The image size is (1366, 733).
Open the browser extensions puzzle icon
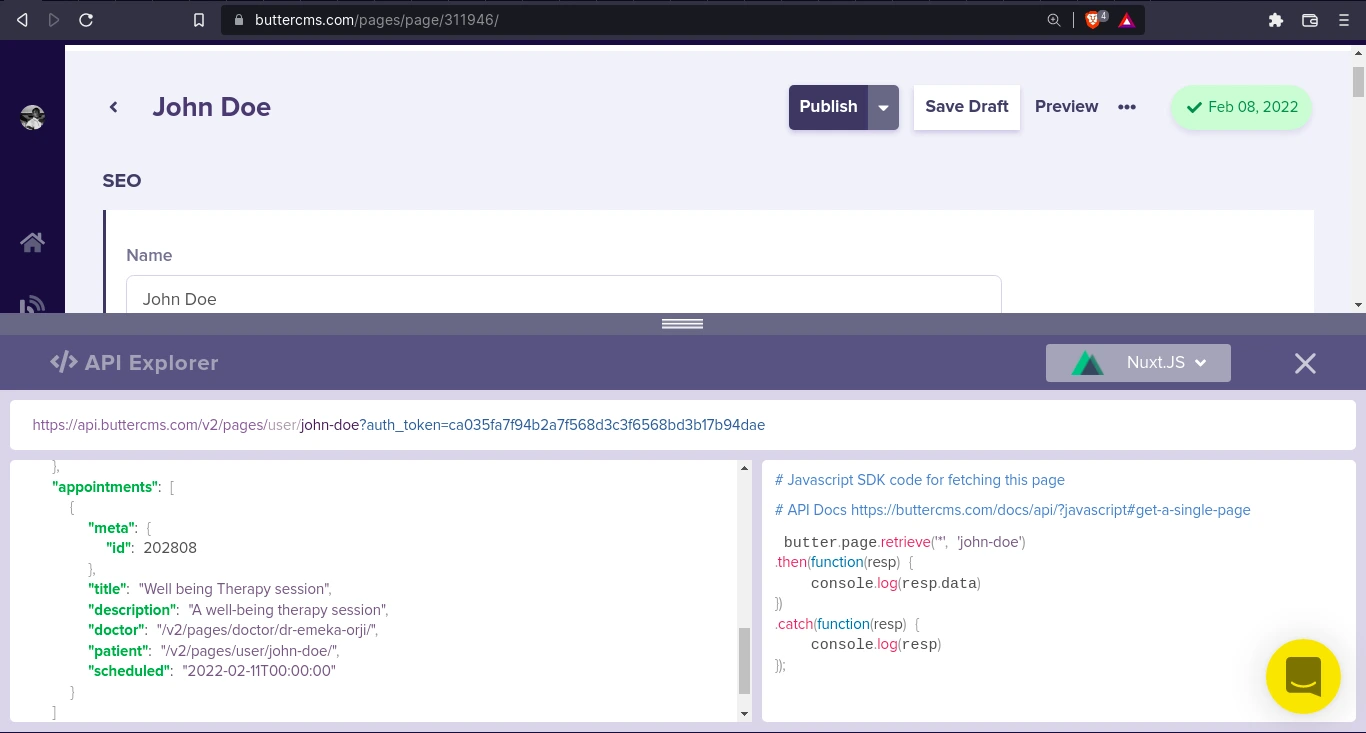[x=1276, y=20]
